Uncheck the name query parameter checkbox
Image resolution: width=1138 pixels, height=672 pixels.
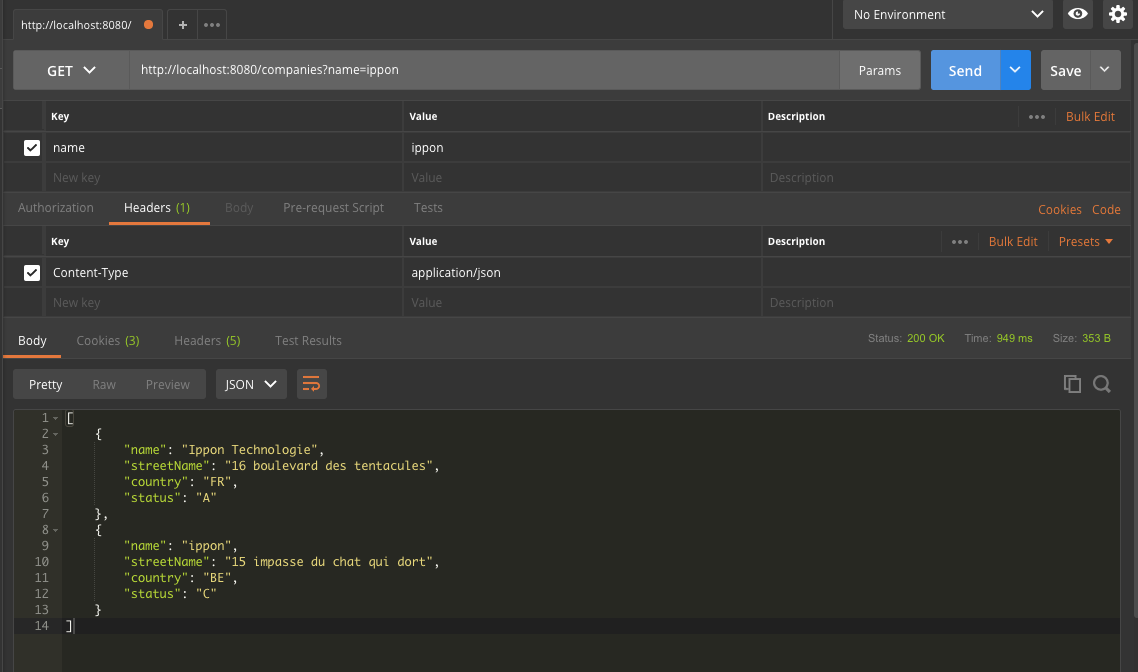[32, 148]
